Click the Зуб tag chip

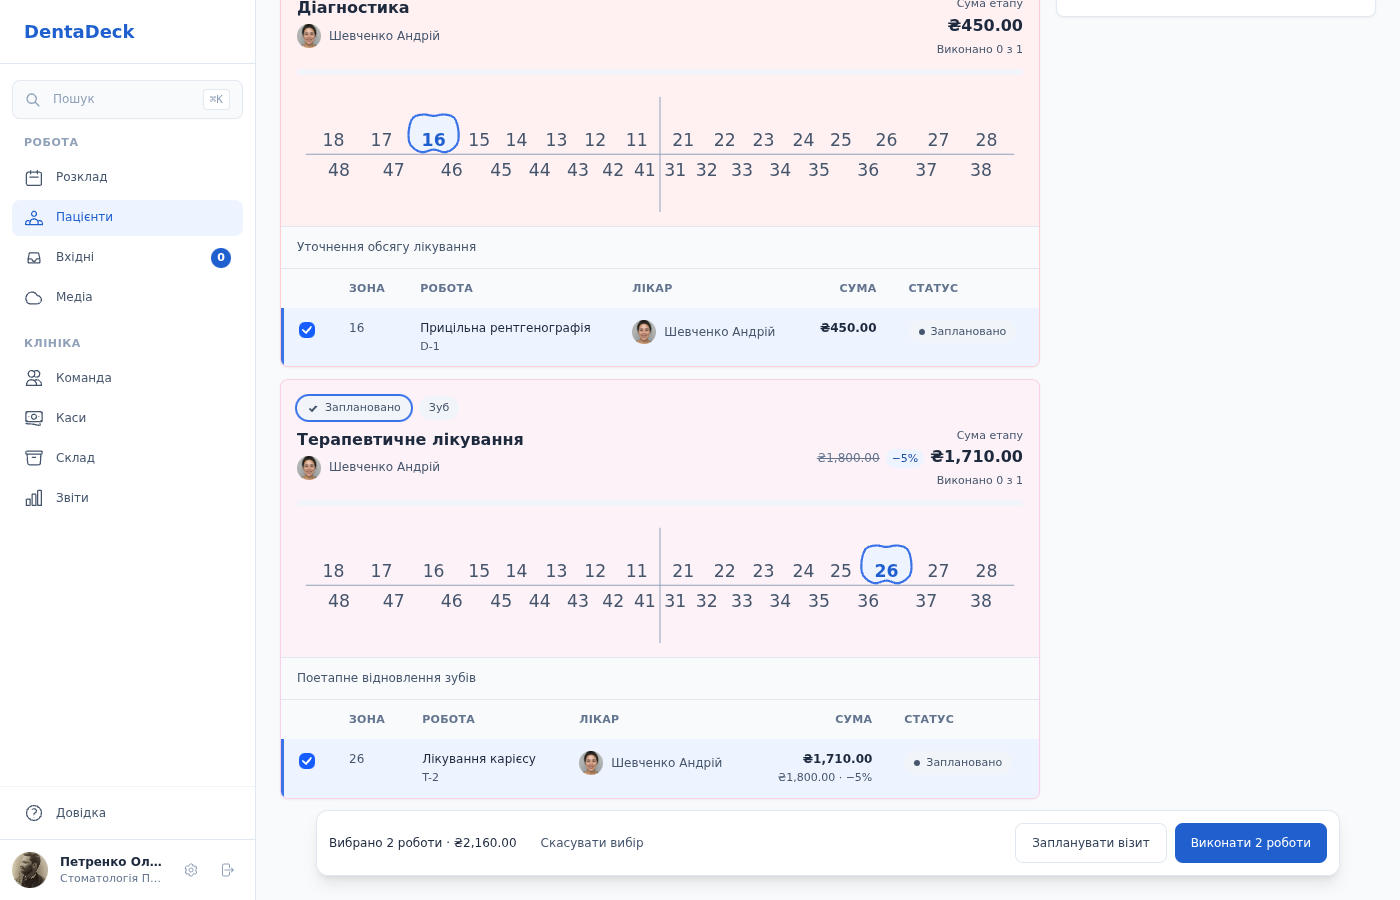tap(439, 408)
